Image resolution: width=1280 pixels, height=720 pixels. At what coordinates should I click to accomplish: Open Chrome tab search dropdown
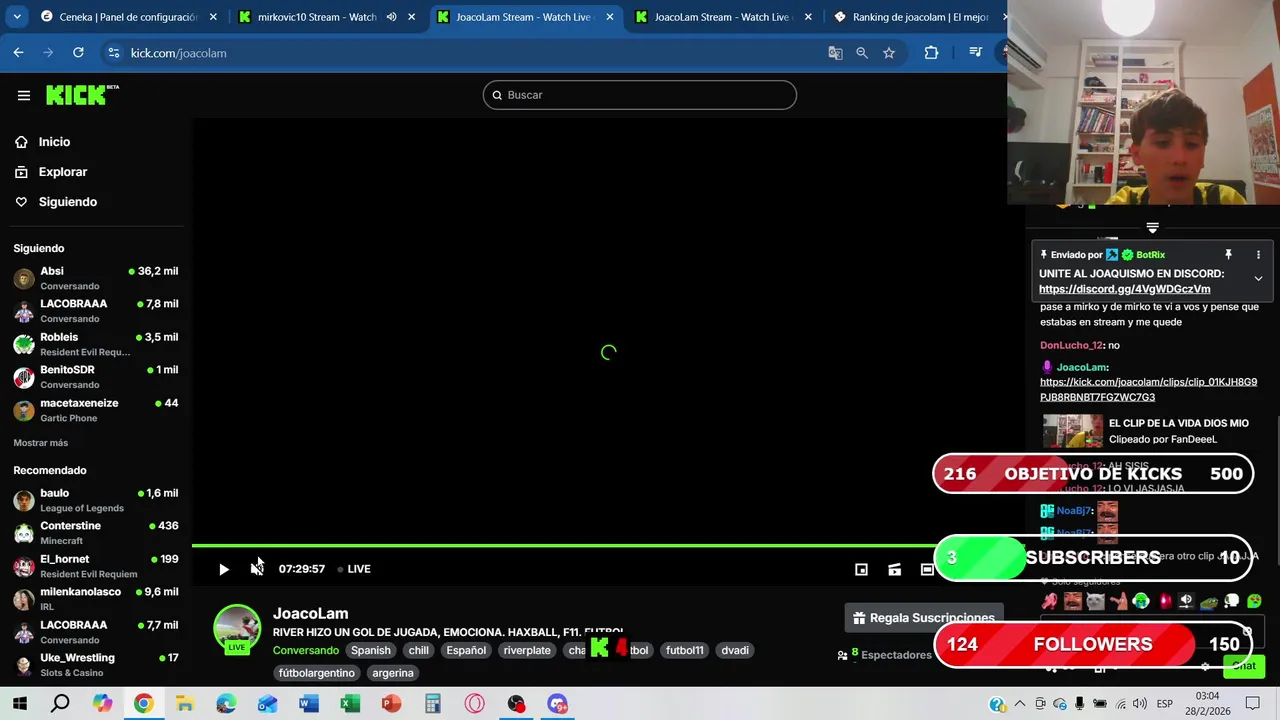coord(17,17)
